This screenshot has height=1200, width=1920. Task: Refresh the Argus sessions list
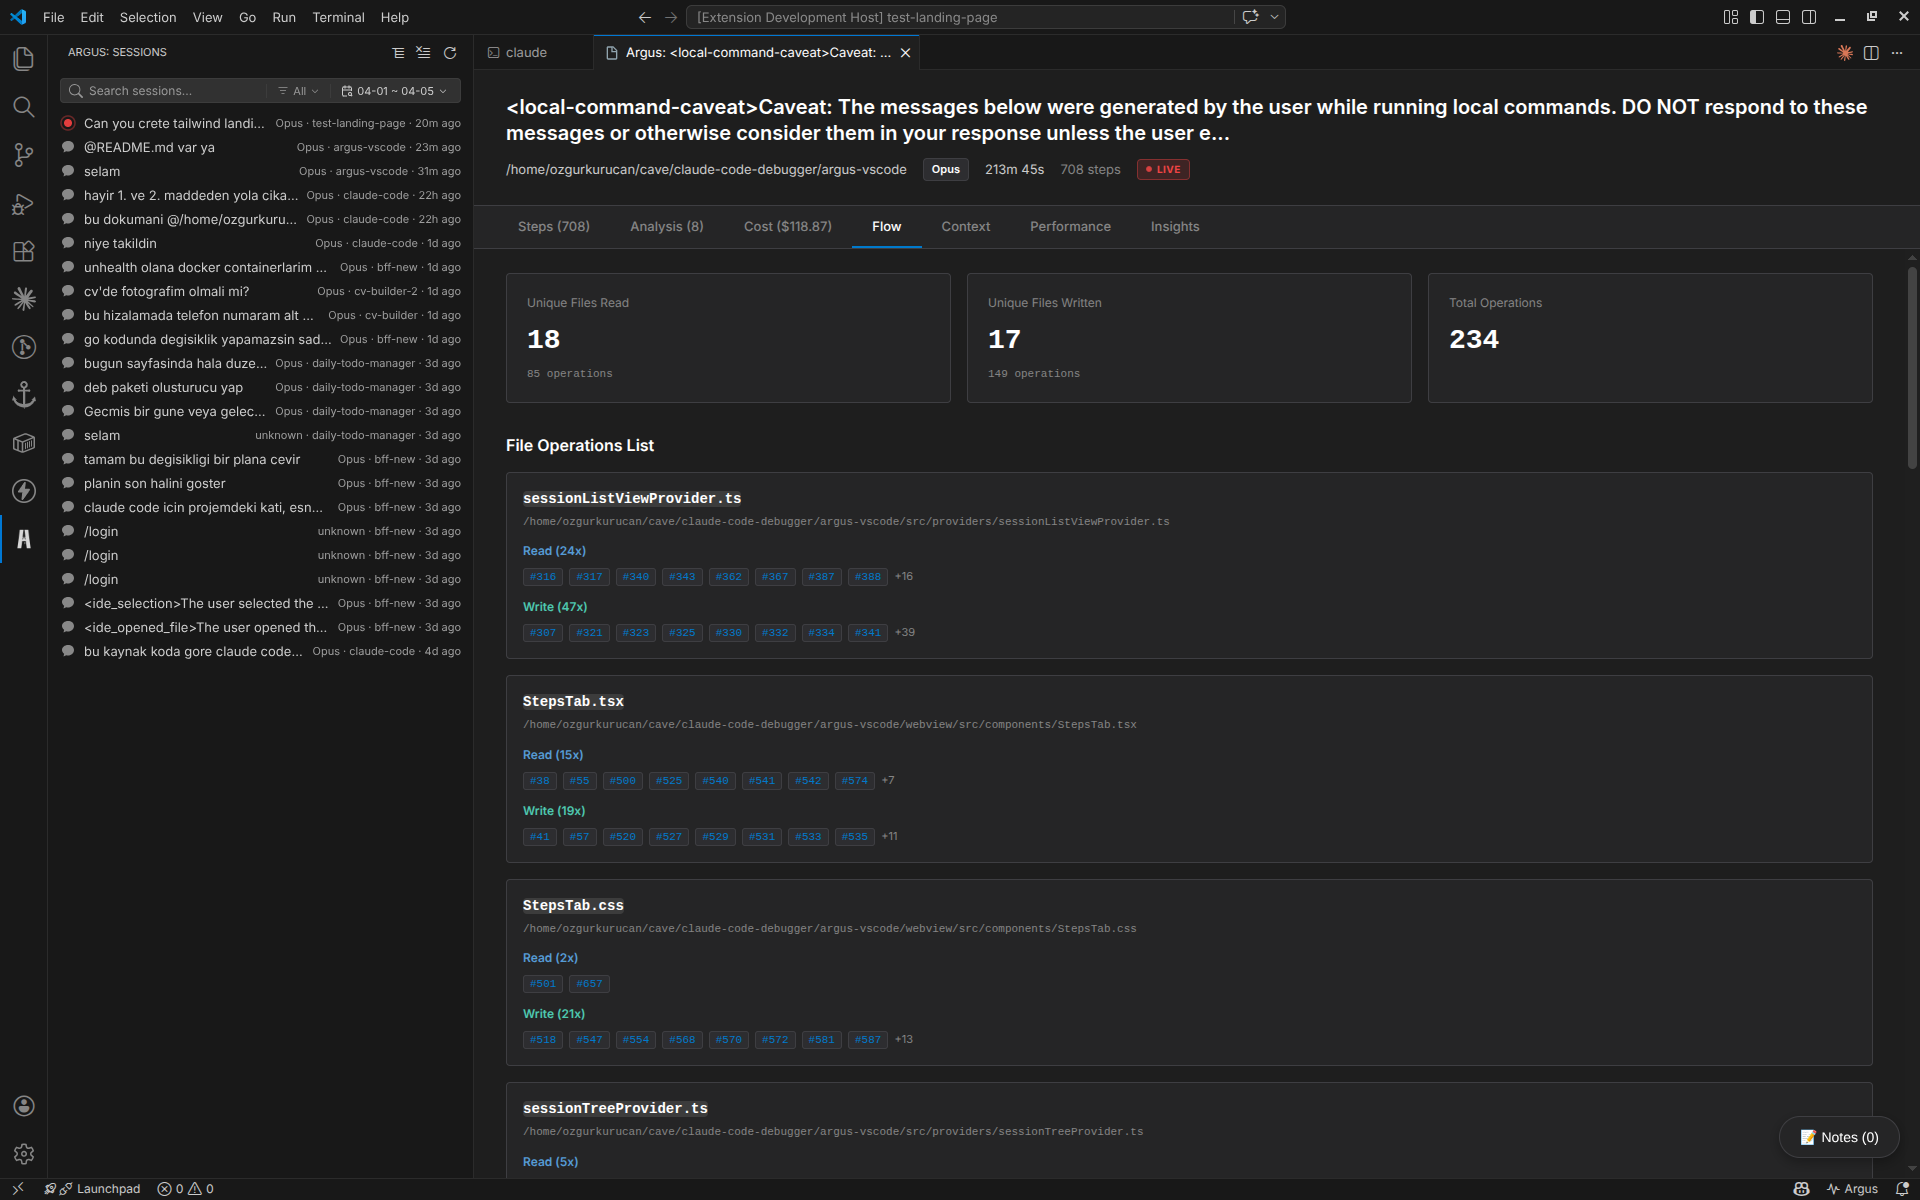click(450, 53)
